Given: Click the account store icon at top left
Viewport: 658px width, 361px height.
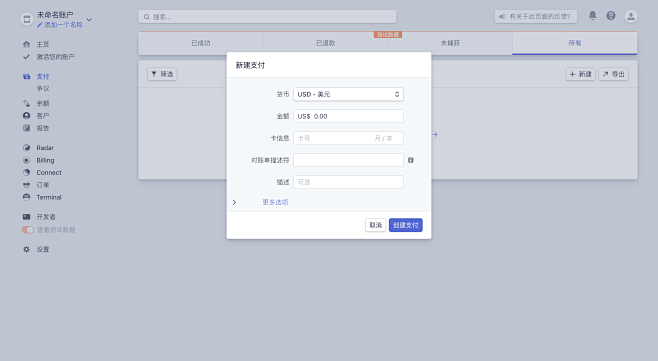Looking at the screenshot, I should 27,19.
